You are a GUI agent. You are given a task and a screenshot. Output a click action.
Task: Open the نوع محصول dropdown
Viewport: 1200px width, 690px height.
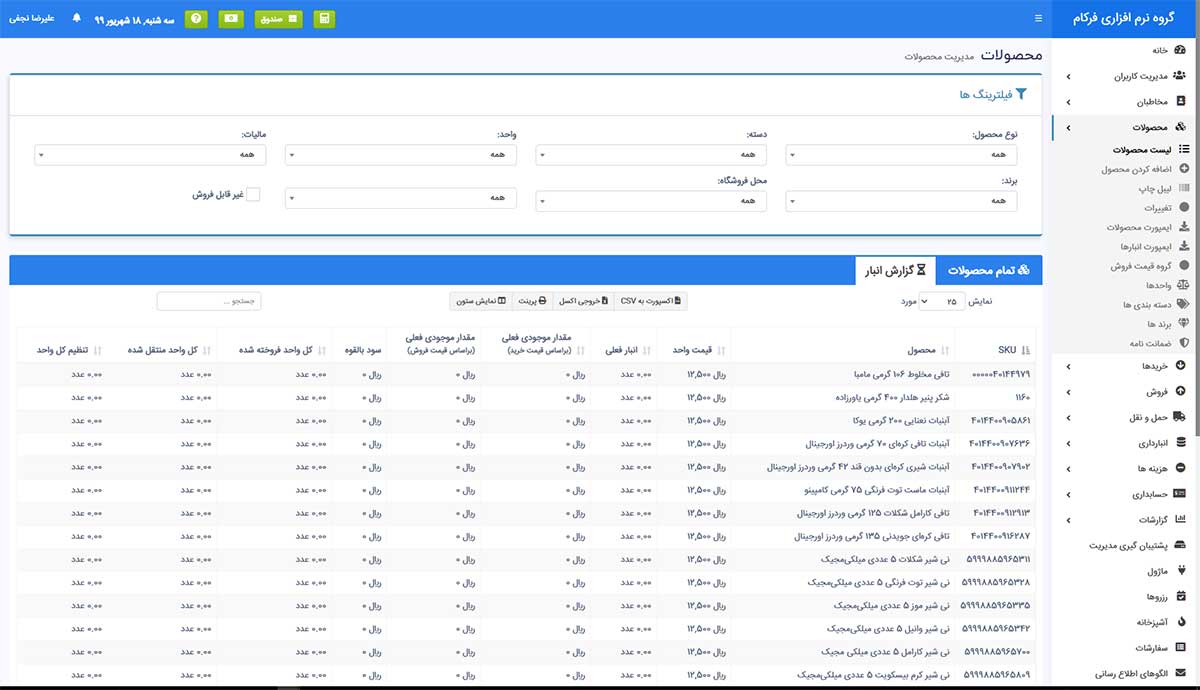[901, 155]
